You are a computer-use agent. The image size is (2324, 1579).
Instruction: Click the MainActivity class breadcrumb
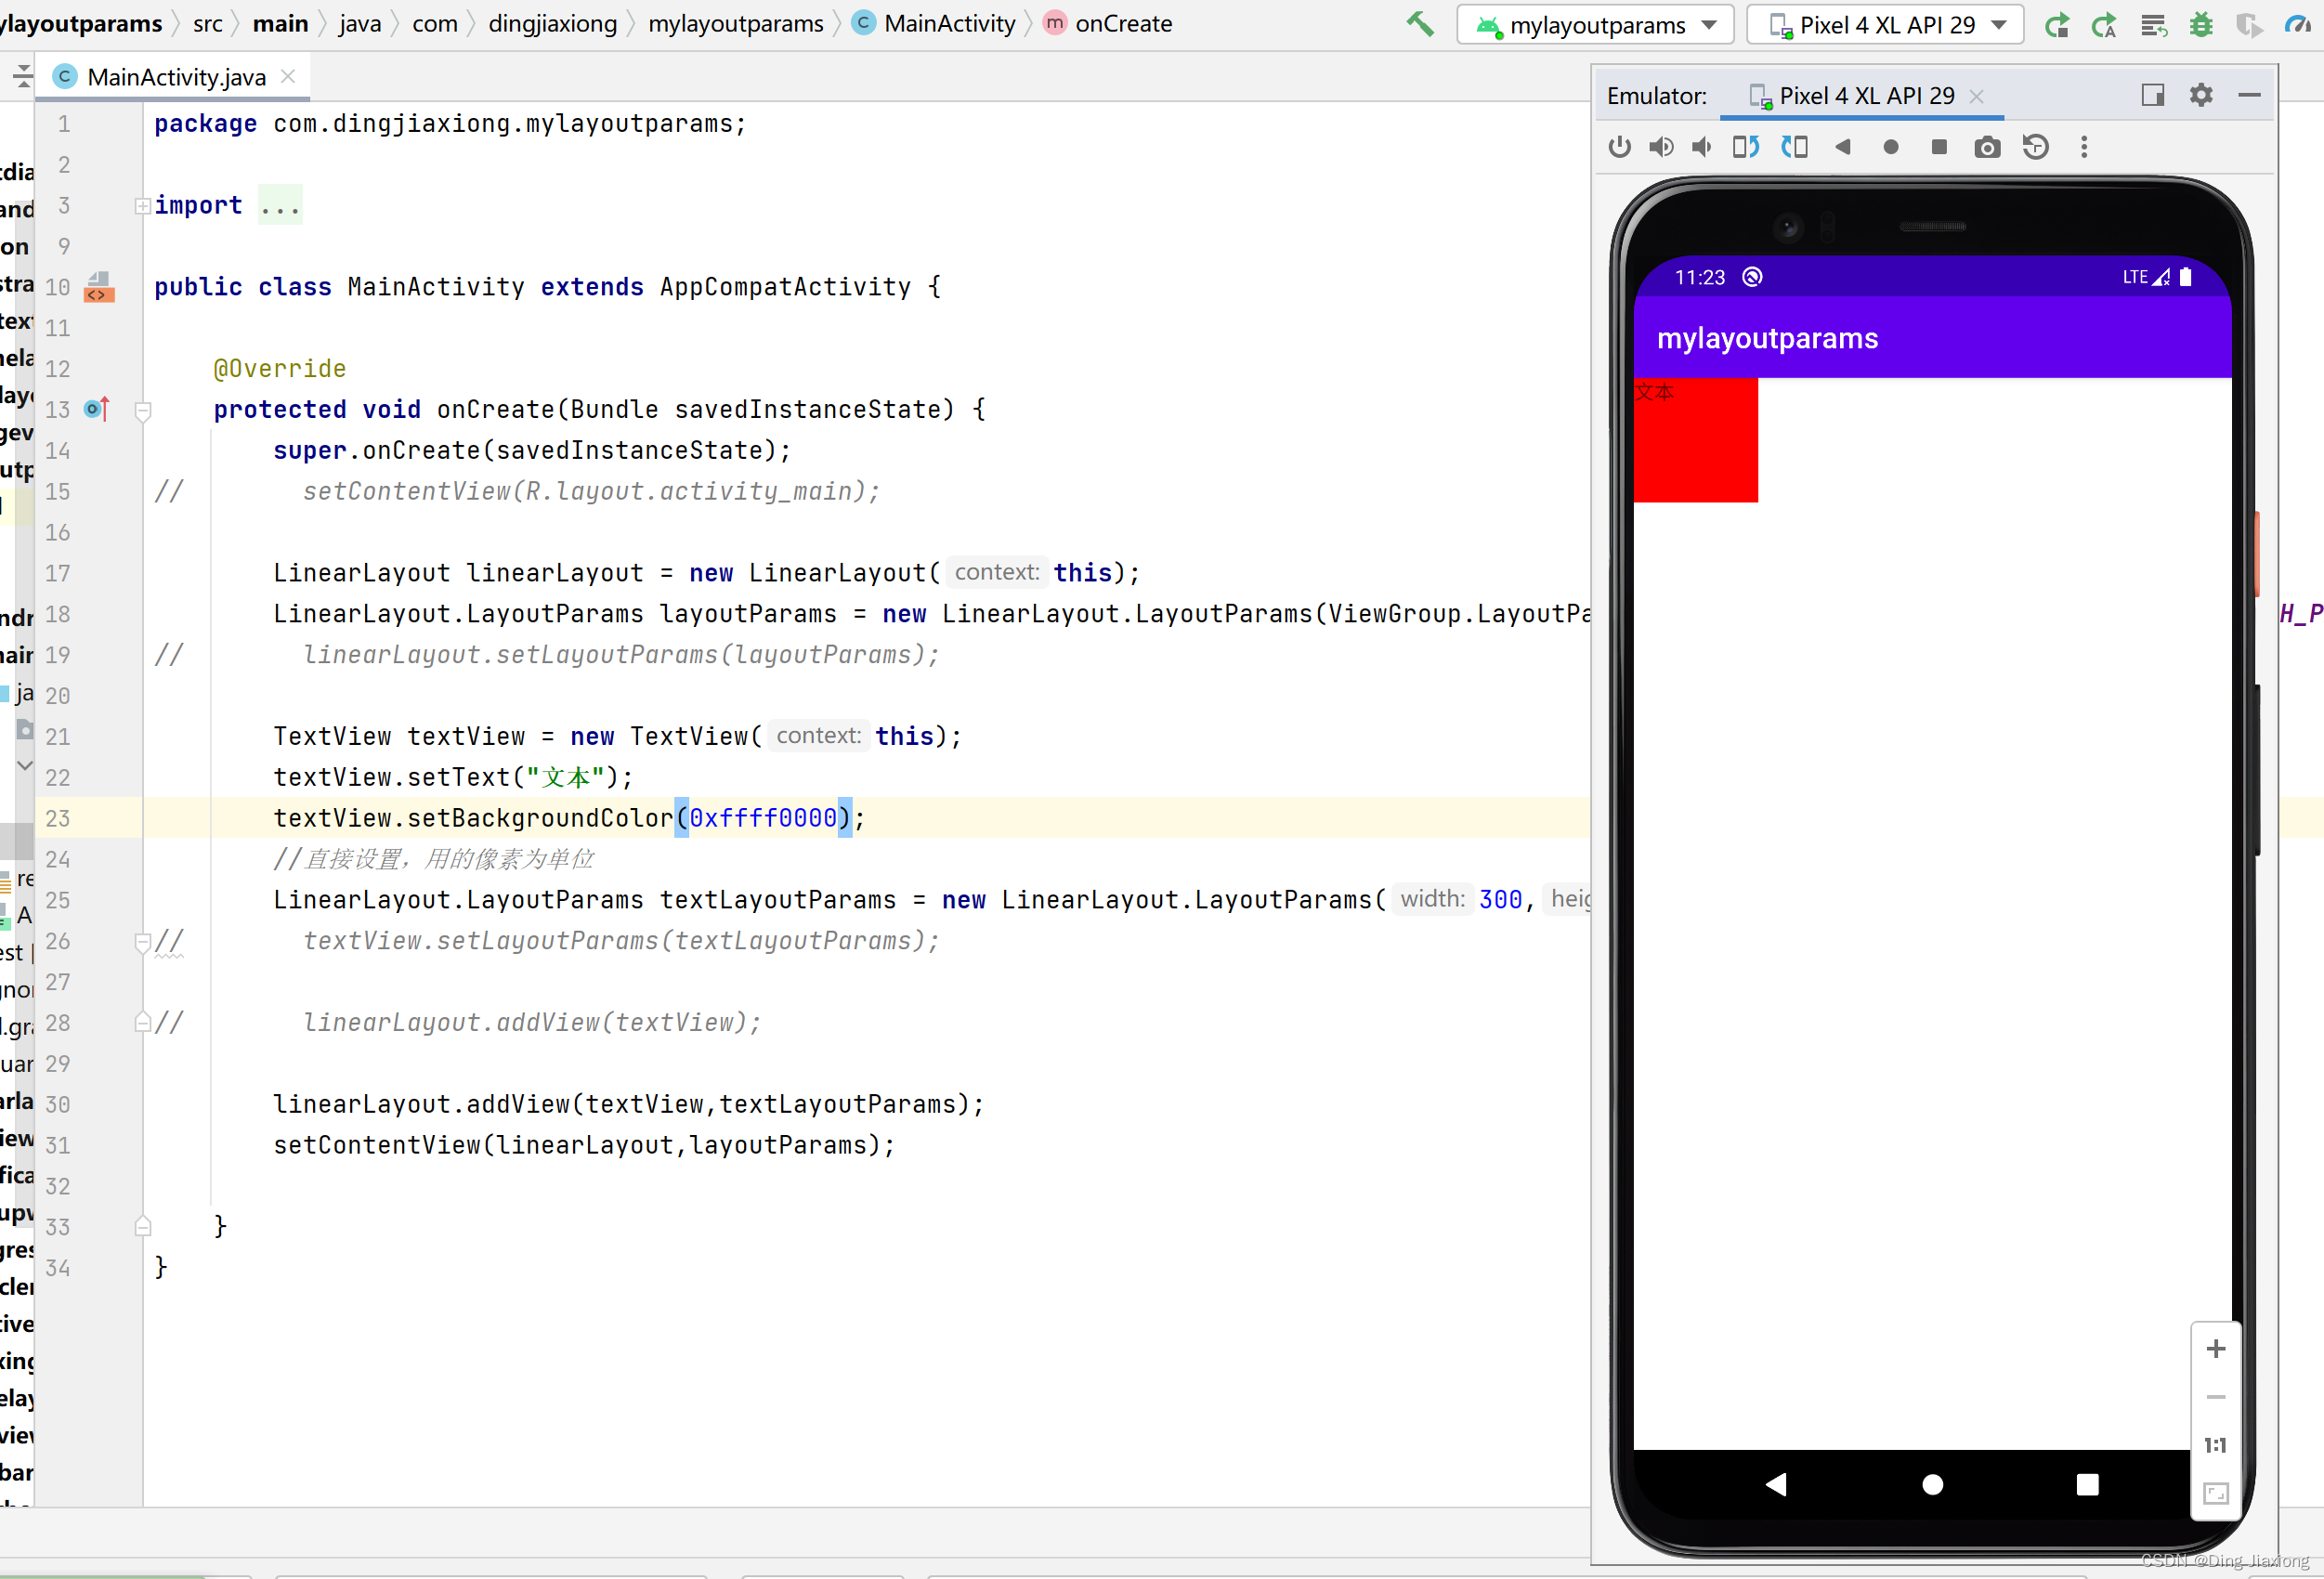click(934, 23)
